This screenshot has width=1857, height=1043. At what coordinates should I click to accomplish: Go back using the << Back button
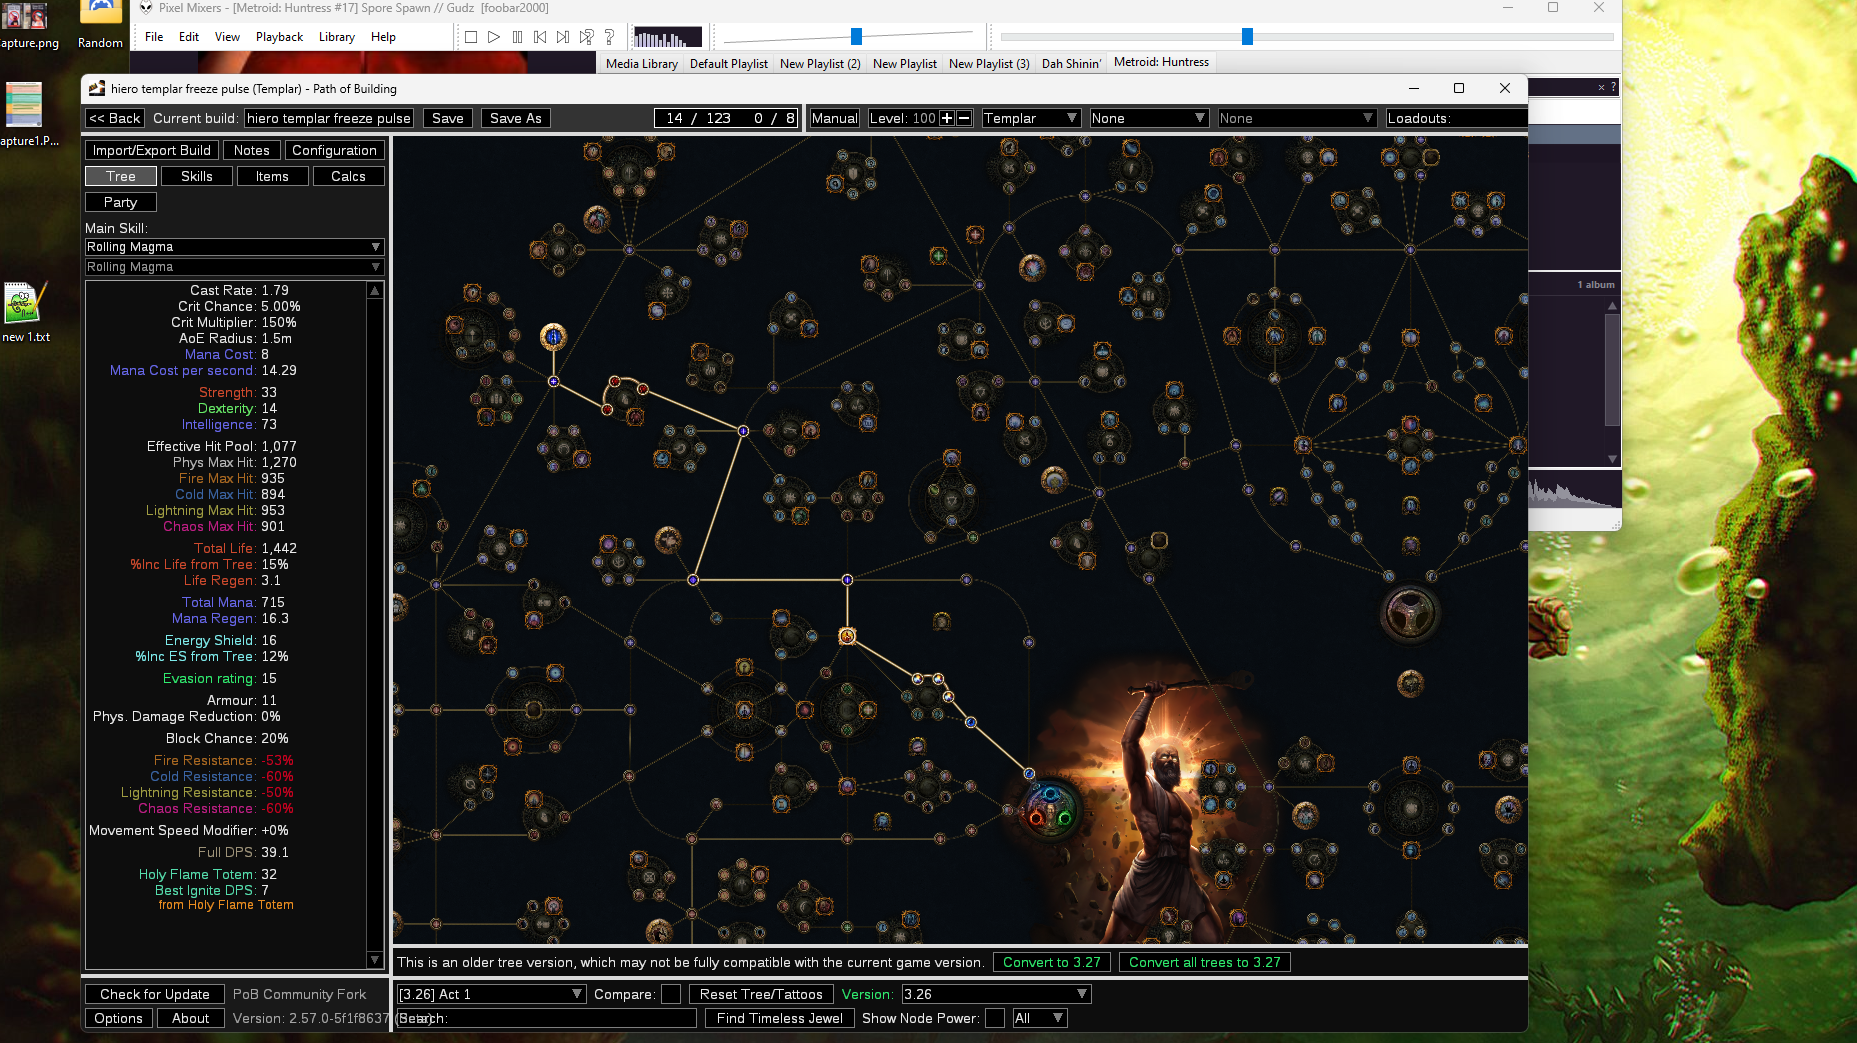[115, 118]
